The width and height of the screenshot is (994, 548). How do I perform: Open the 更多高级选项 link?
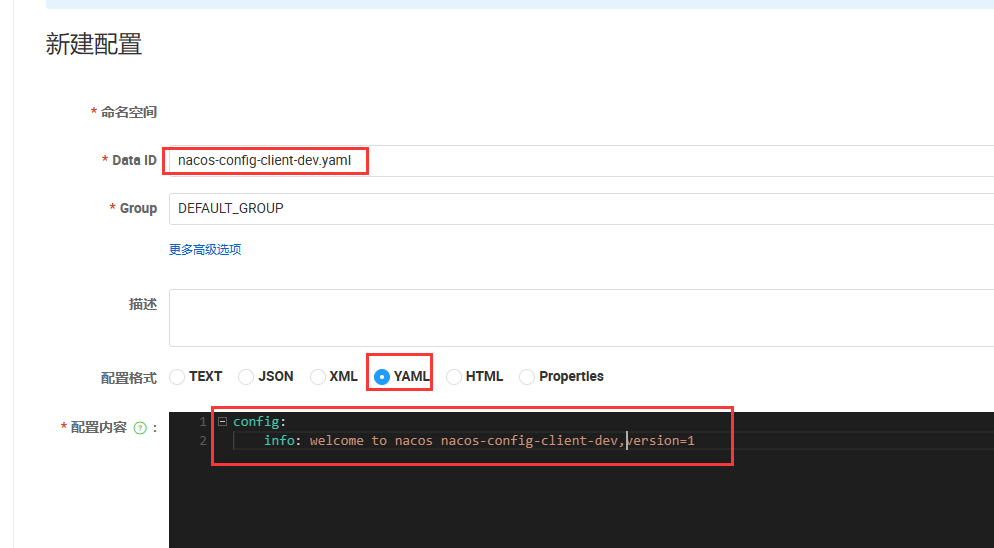205,249
